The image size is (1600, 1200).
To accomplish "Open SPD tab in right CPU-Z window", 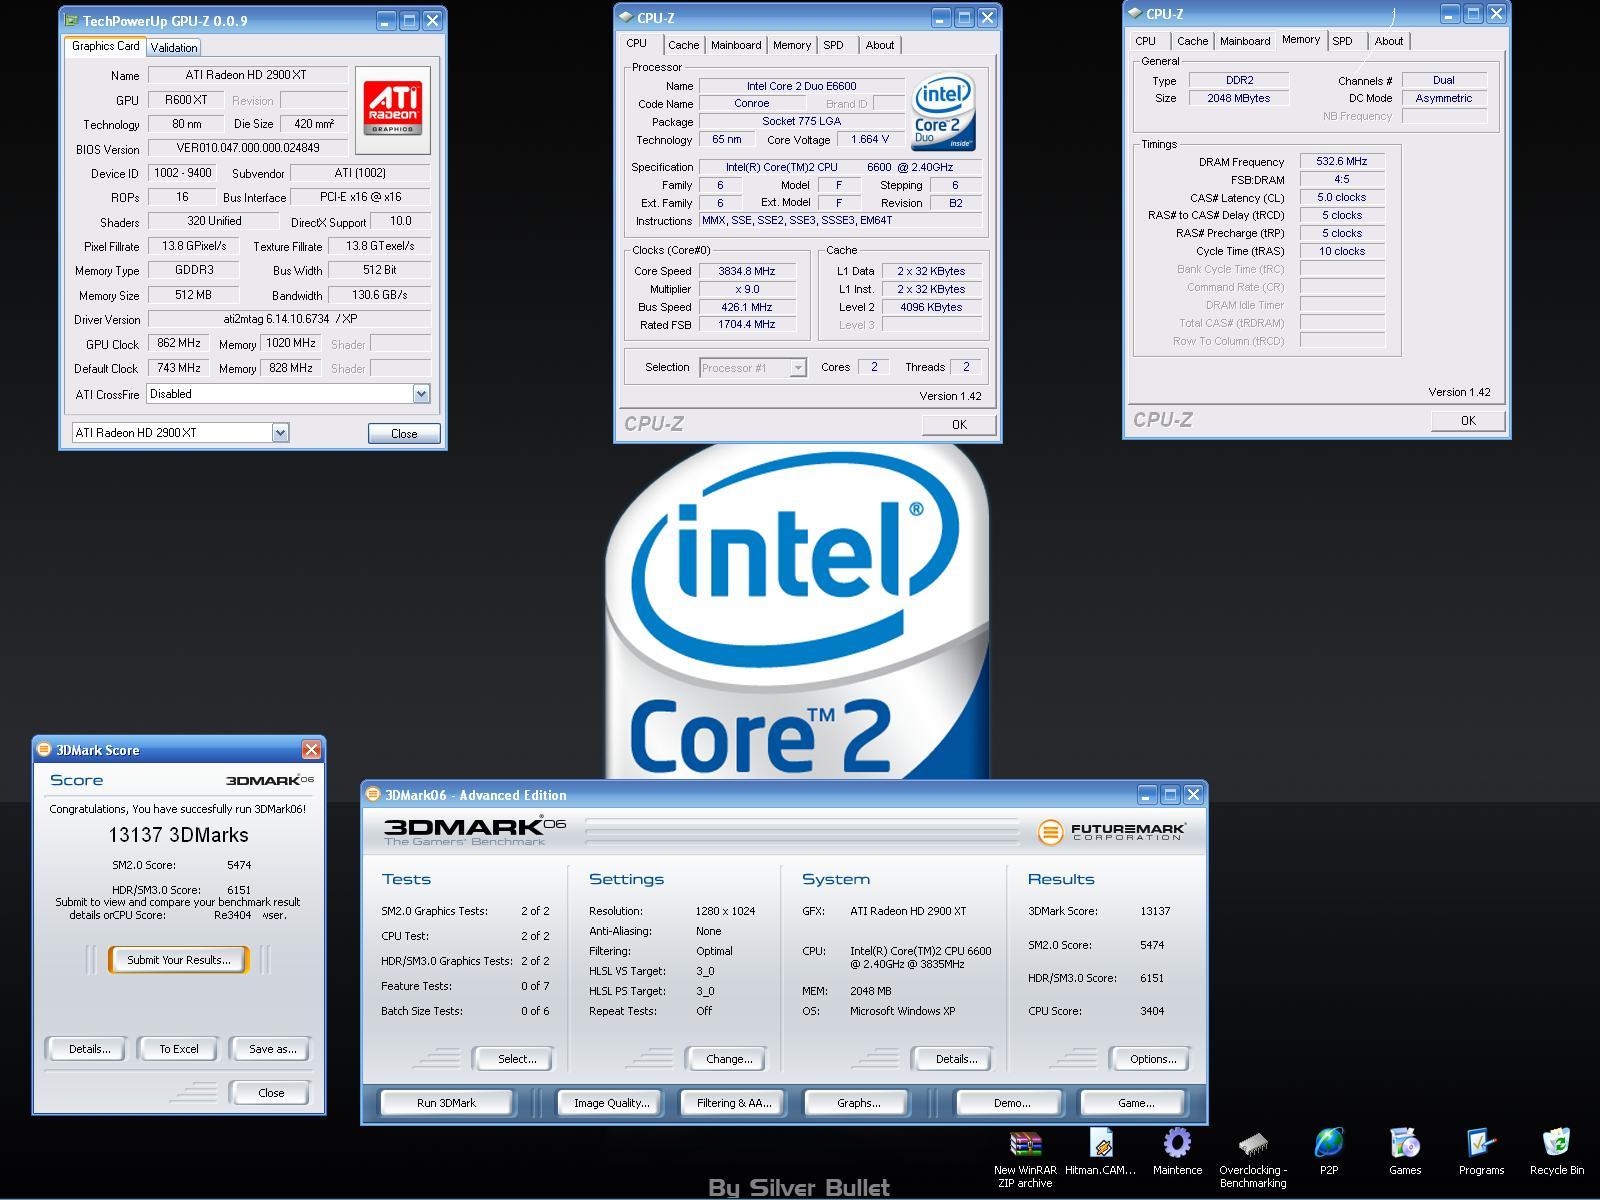I will tap(1343, 41).
